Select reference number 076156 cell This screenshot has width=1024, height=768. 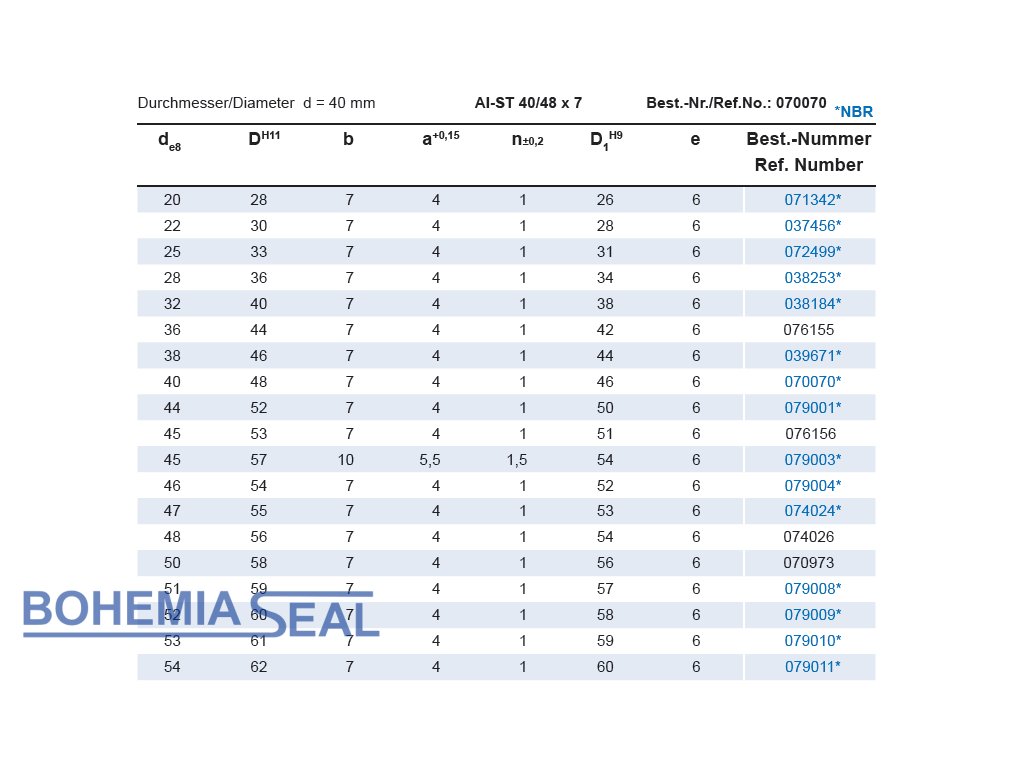(810, 434)
